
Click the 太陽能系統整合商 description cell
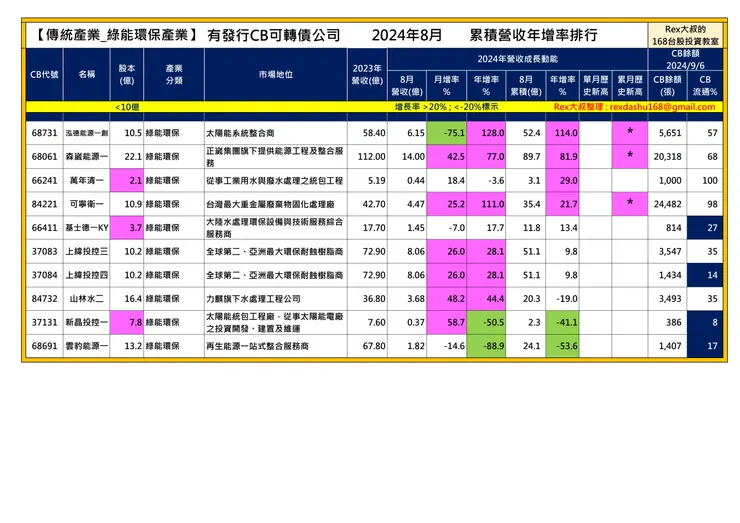tap(276, 133)
